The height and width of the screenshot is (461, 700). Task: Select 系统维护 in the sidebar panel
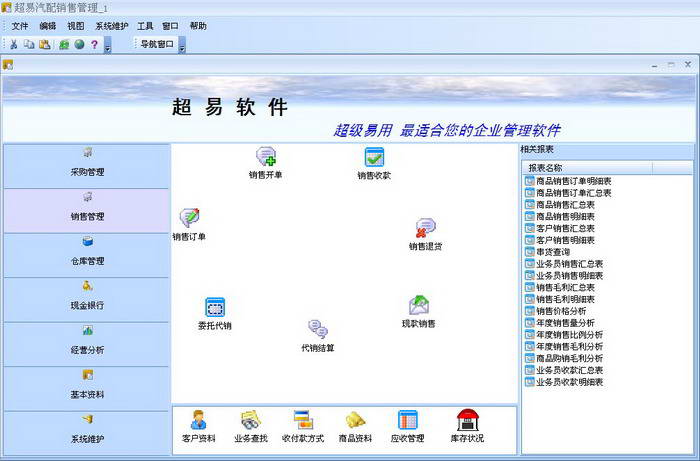tap(87, 433)
